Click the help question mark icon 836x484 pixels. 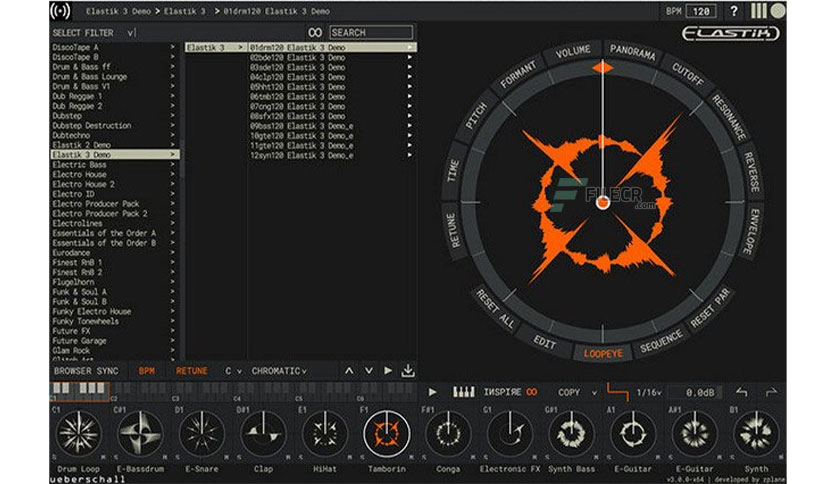734,11
